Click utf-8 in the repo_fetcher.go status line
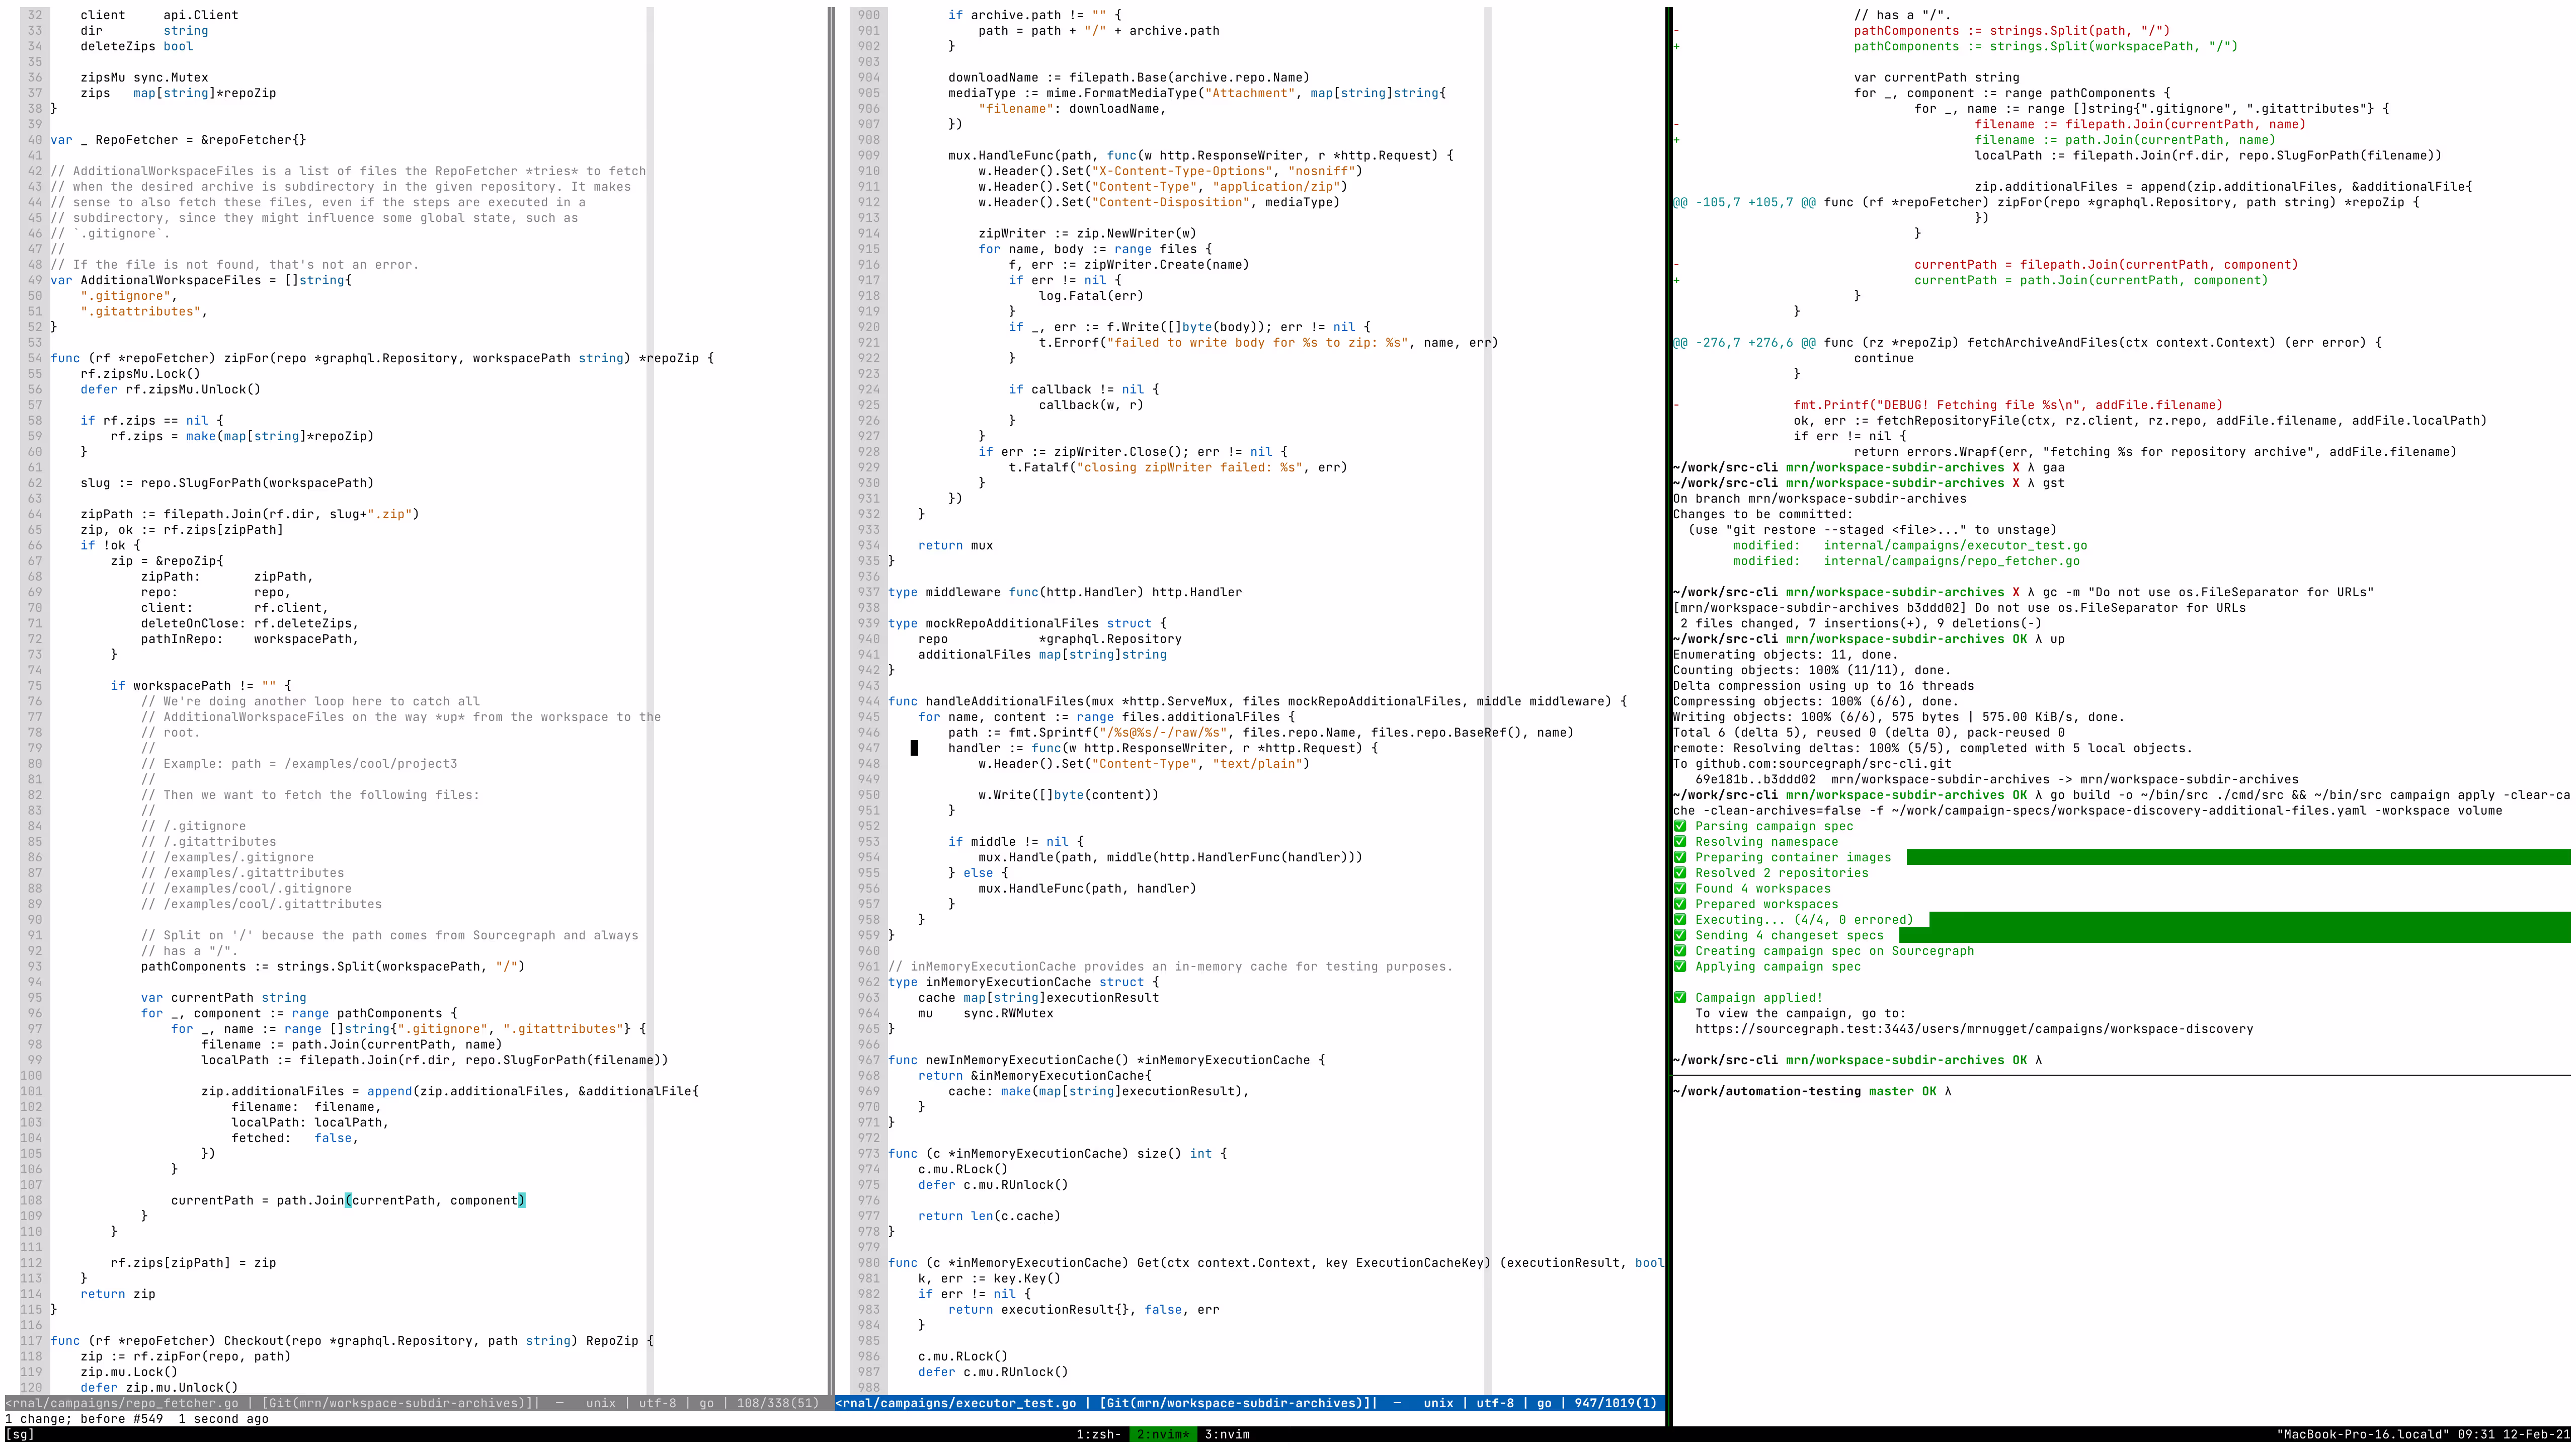The image size is (2576, 1449). (657, 1403)
